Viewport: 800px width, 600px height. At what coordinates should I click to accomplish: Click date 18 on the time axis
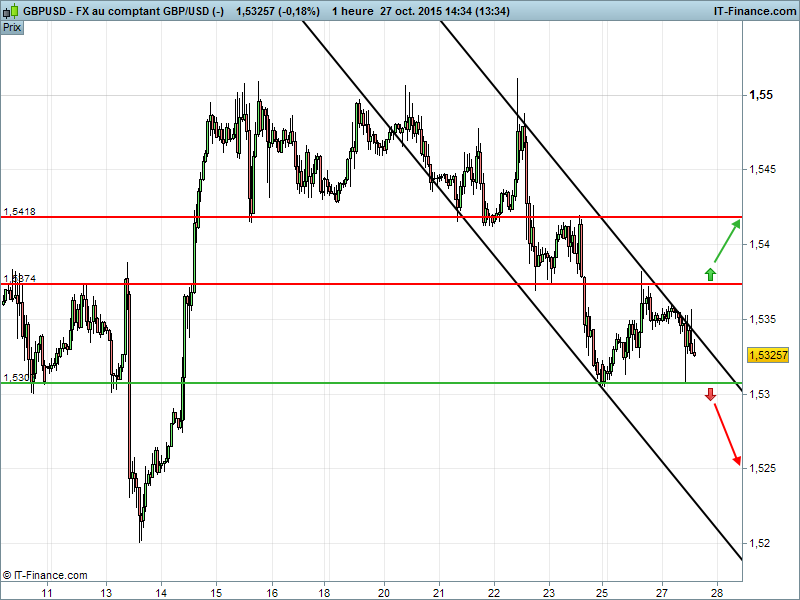[x=324, y=593]
